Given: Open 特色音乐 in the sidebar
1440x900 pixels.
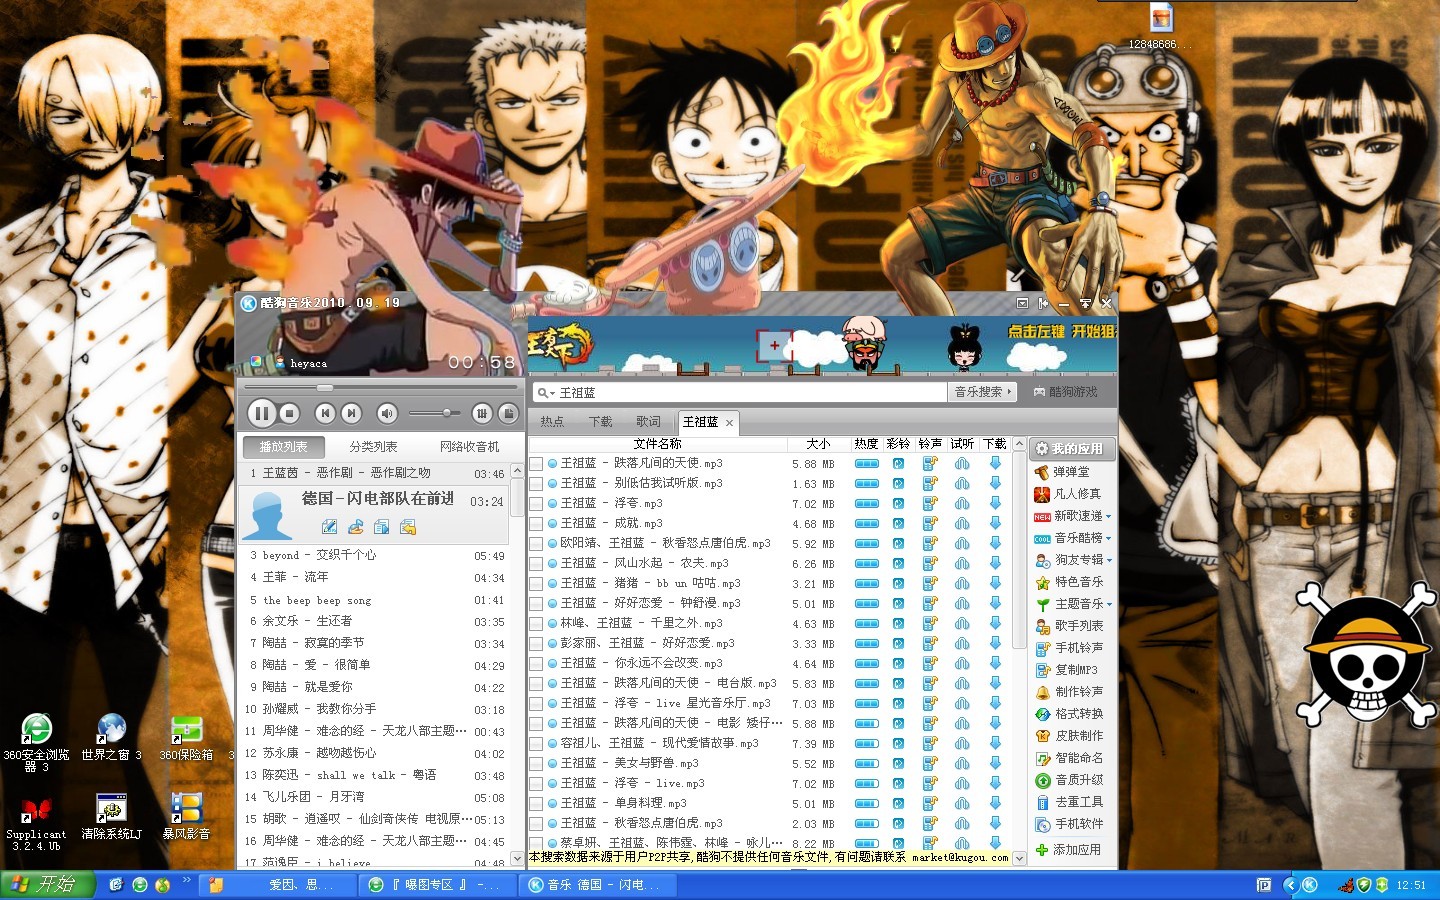Looking at the screenshot, I should 1069,582.
